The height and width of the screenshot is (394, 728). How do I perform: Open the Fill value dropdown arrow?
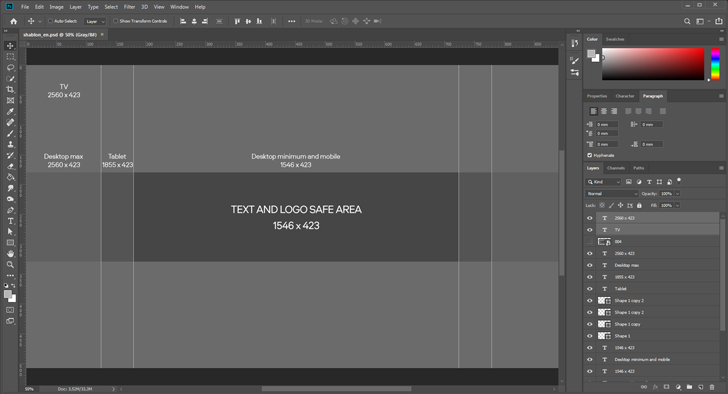pyautogui.click(x=677, y=205)
